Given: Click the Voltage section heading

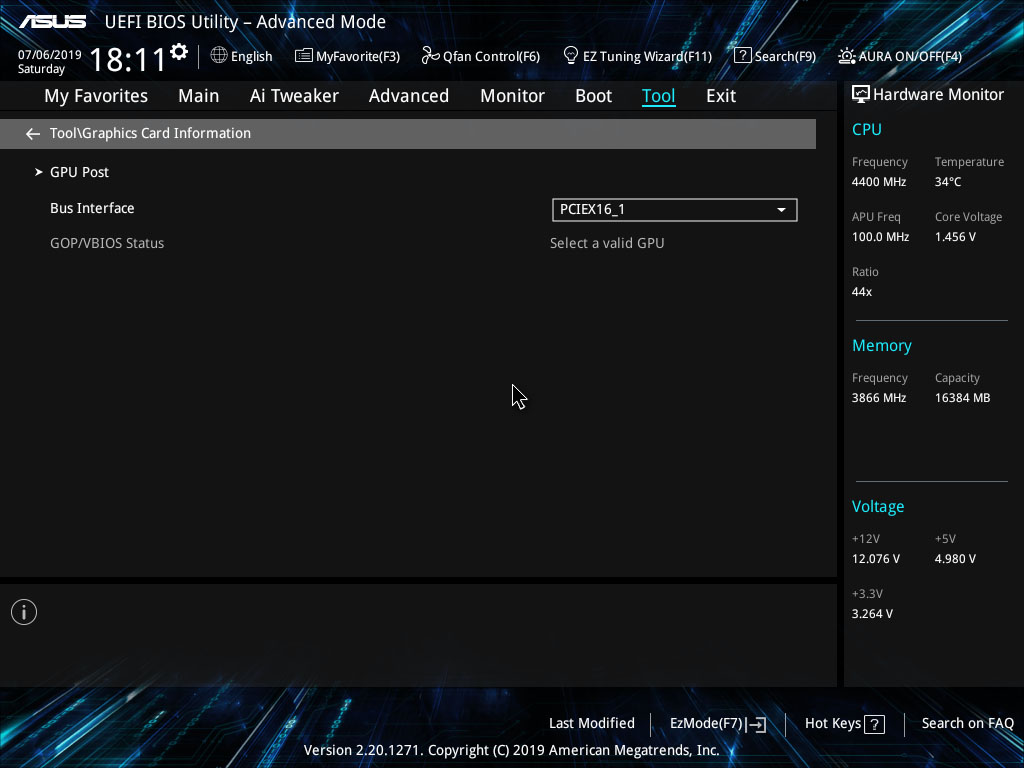Looking at the screenshot, I should point(878,507).
